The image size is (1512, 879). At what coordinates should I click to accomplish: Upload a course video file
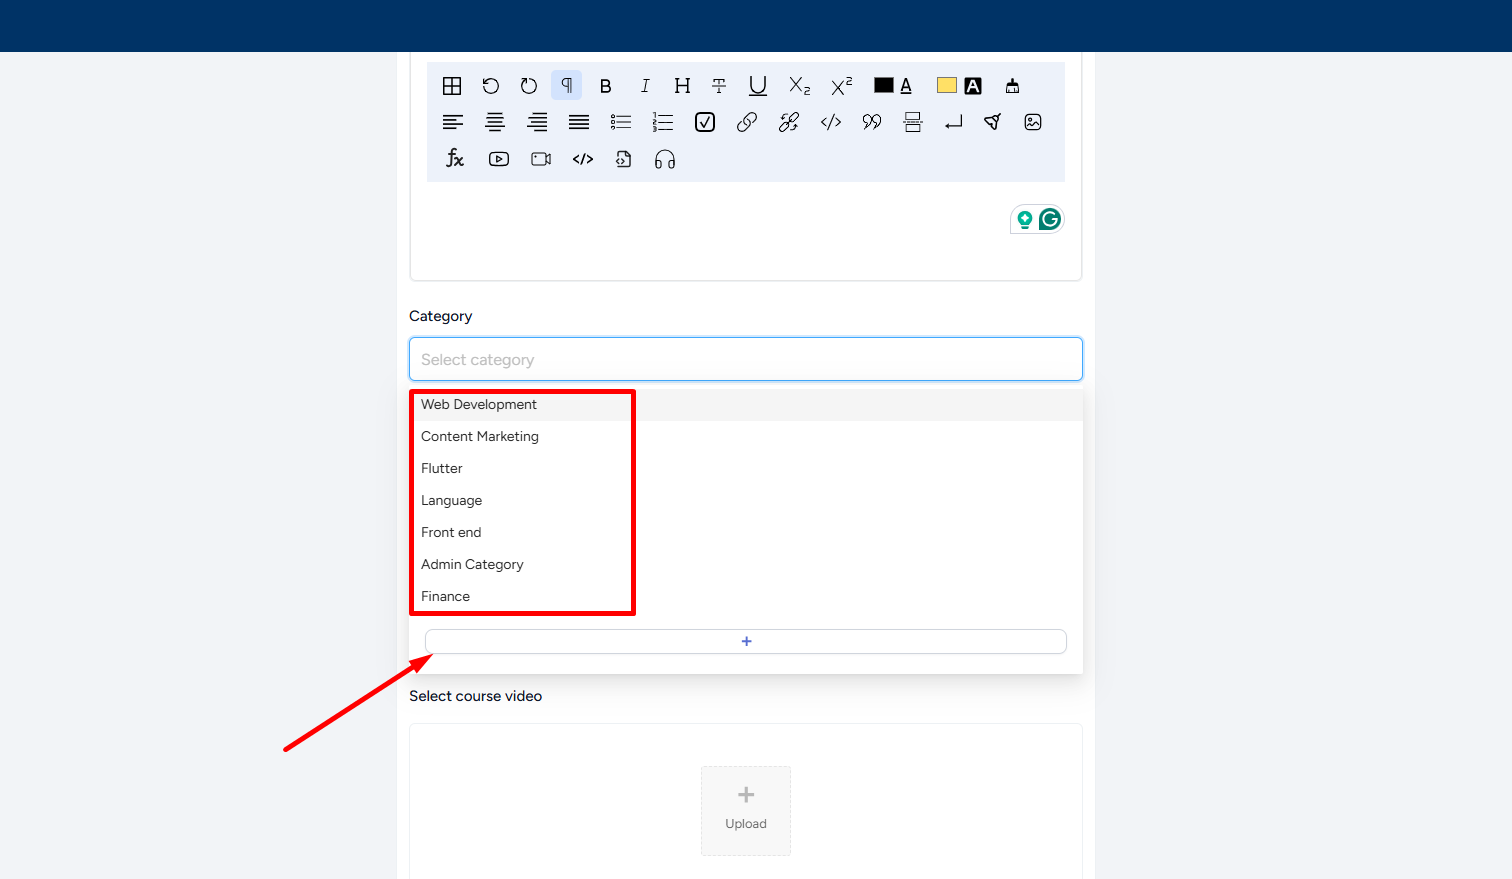click(746, 811)
